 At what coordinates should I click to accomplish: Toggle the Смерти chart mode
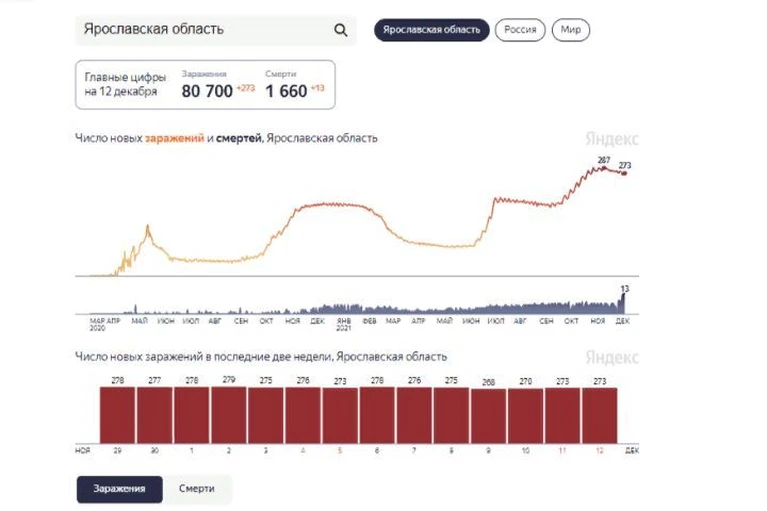(x=197, y=489)
